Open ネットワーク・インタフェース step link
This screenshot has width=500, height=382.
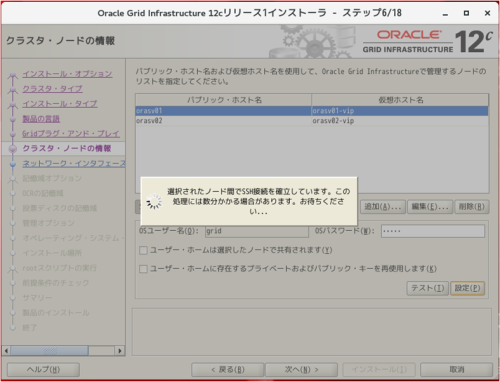pos(74,164)
